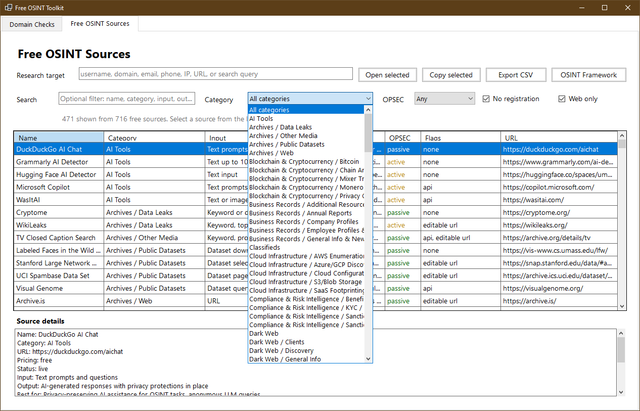Pick Cloud Infrastructure / SaaS Footprinting option

point(306,290)
